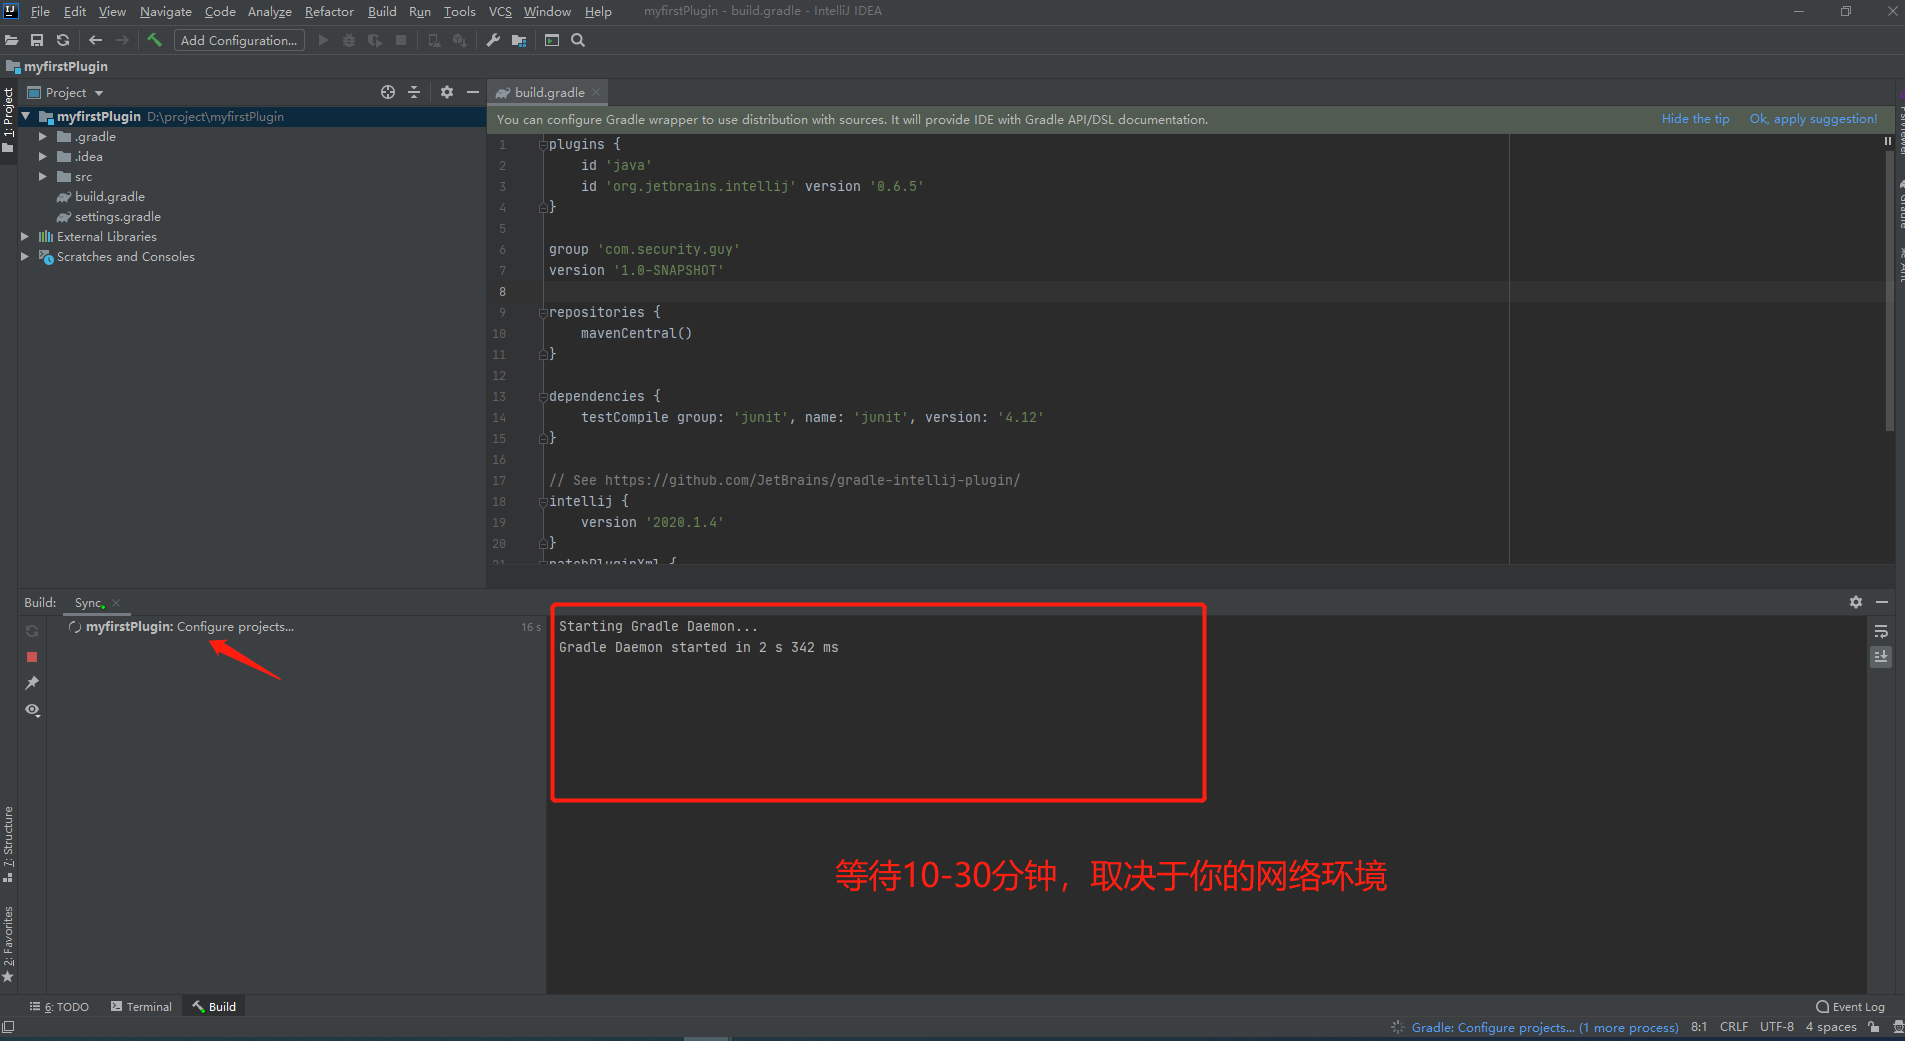Open Settings via the wrench icon
Viewport: 1905px width, 1041px height.
493,40
